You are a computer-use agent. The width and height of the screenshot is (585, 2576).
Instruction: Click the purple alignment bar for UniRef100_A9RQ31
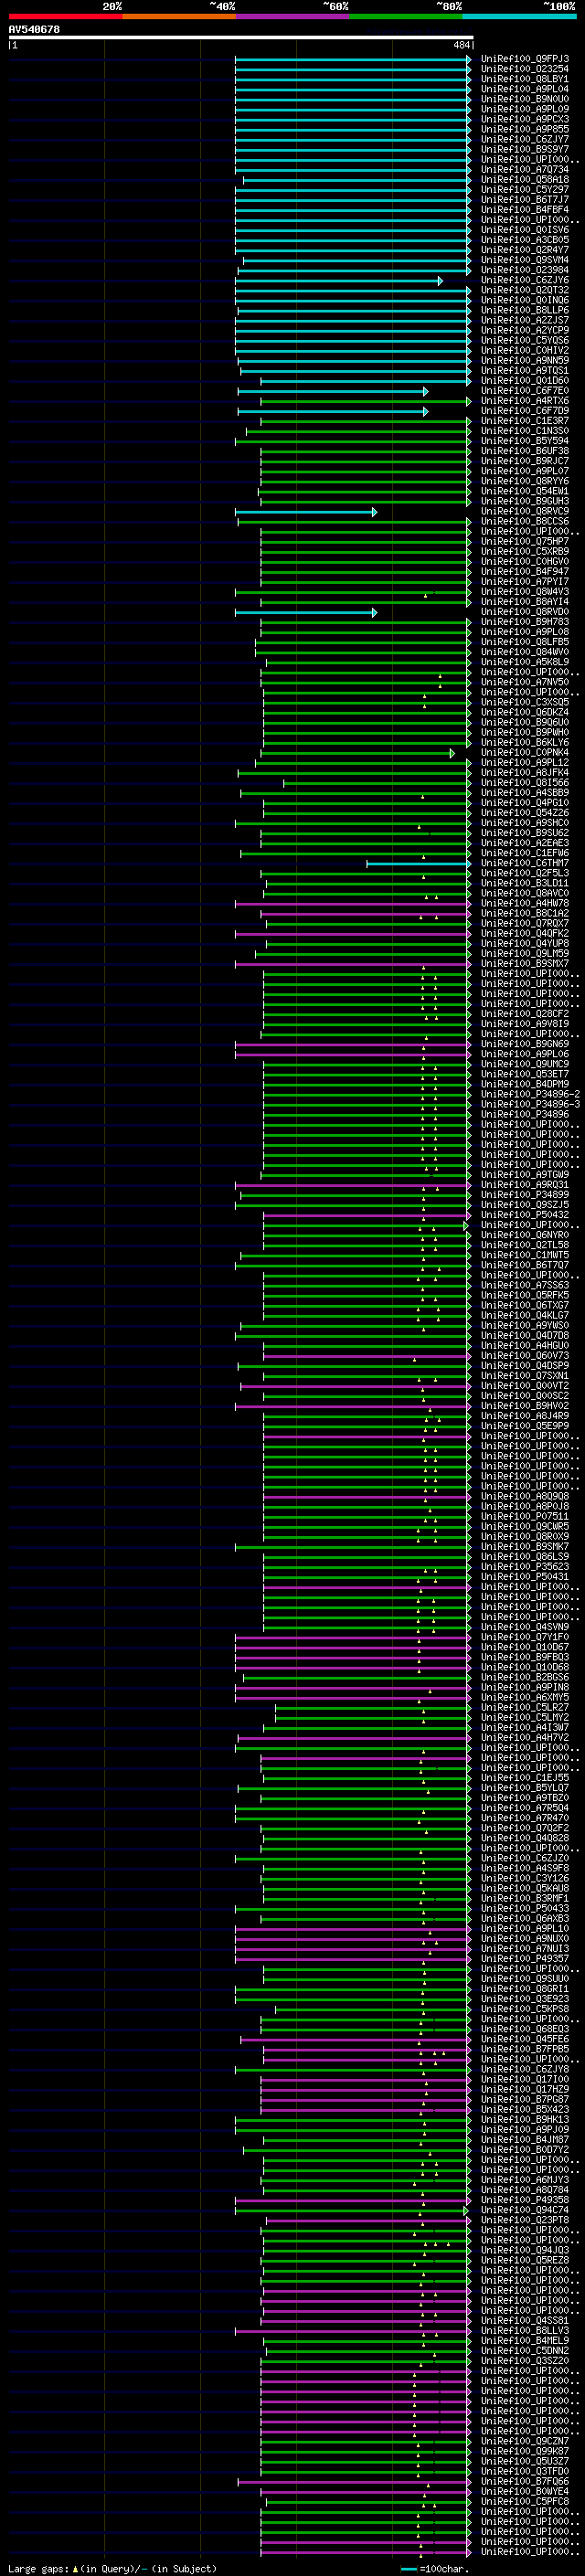click(x=352, y=1185)
